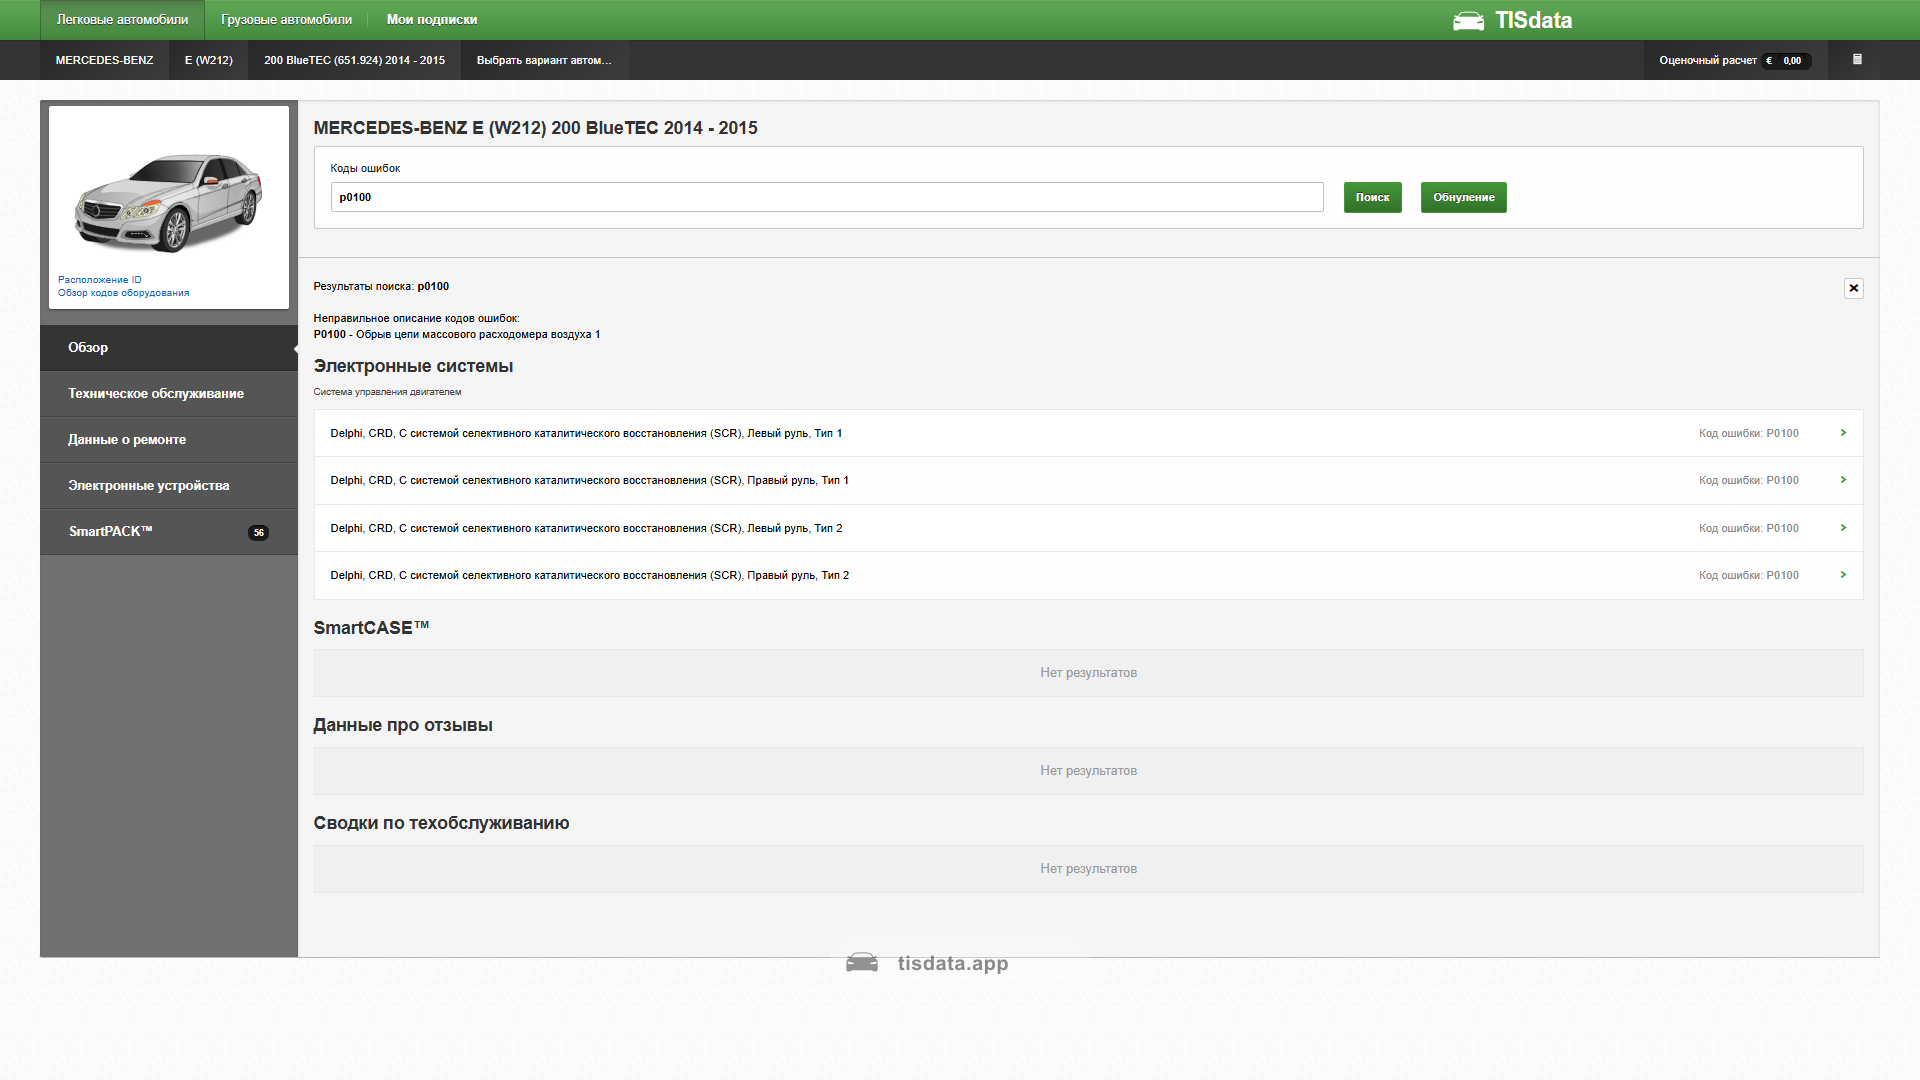Image resolution: width=1920 pixels, height=1080 pixels.
Task: Open Техническое обслуживание sidebar section
Action: pos(169,394)
